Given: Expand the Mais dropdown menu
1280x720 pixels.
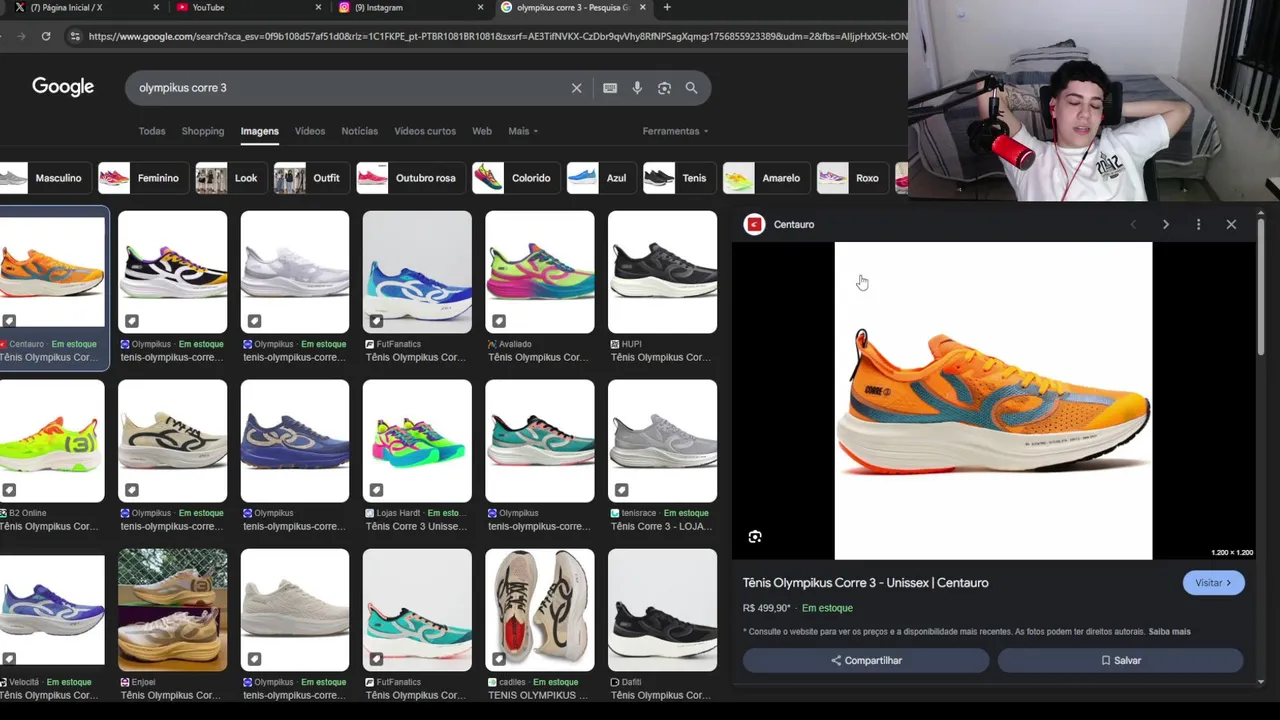Looking at the screenshot, I should (523, 131).
